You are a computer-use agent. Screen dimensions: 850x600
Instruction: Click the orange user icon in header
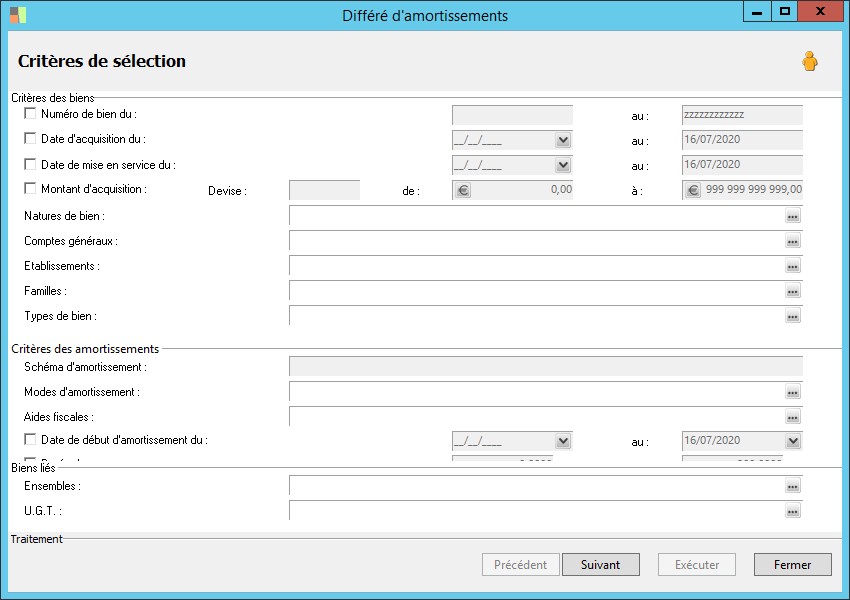809,62
